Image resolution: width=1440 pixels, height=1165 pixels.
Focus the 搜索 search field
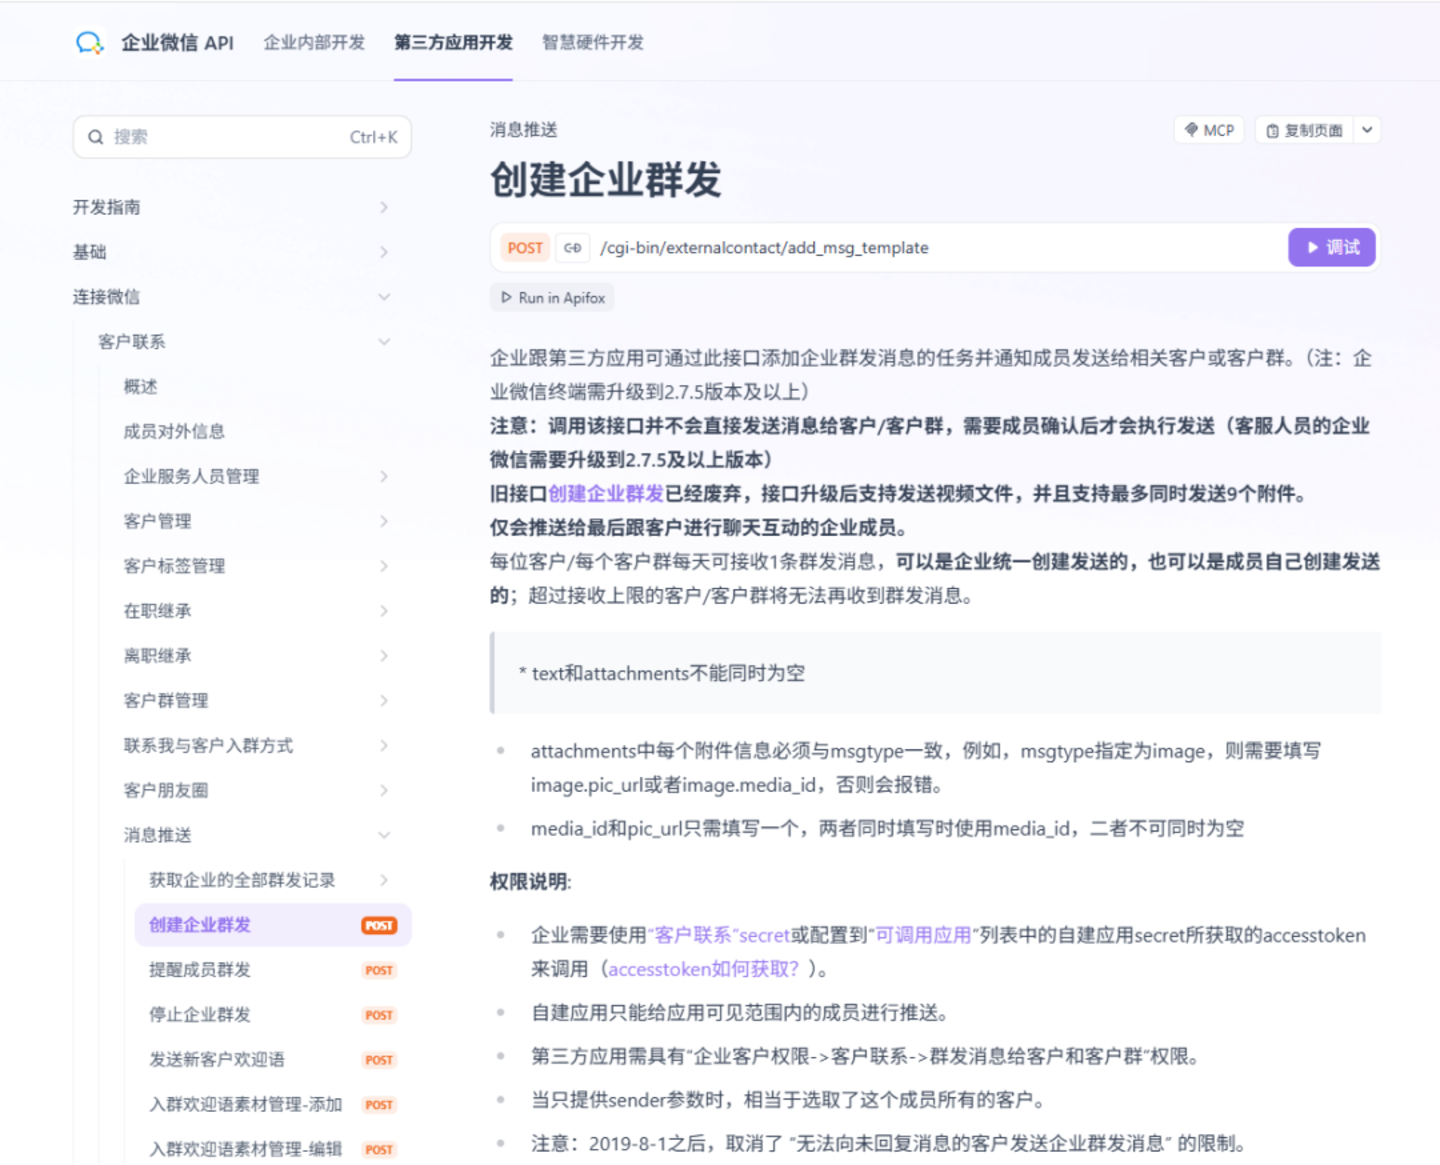coord(242,137)
